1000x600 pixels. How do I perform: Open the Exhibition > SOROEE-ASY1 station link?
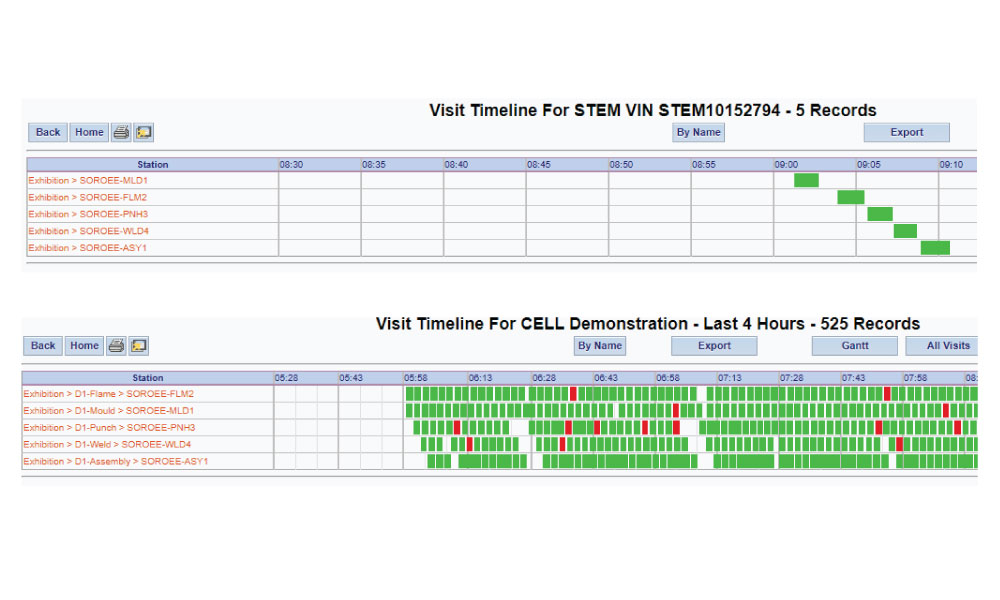click(87, 248)
